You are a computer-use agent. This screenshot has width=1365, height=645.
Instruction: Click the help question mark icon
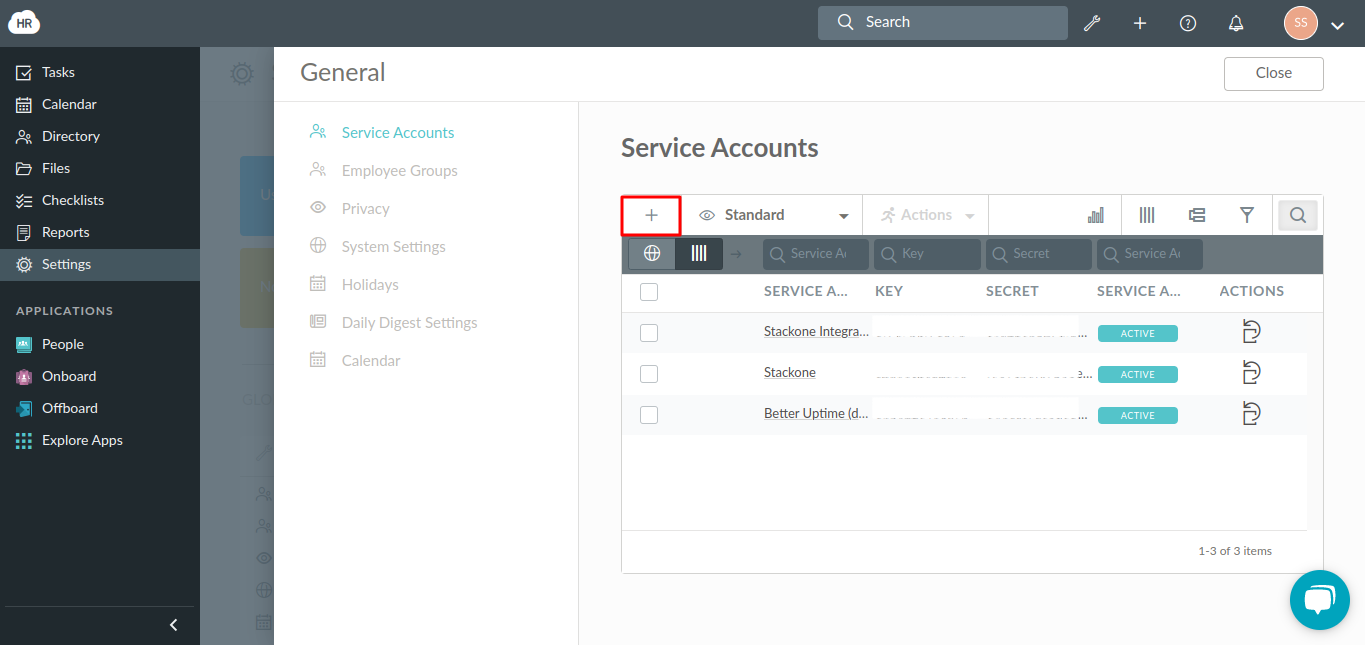tap(1187, 22)
